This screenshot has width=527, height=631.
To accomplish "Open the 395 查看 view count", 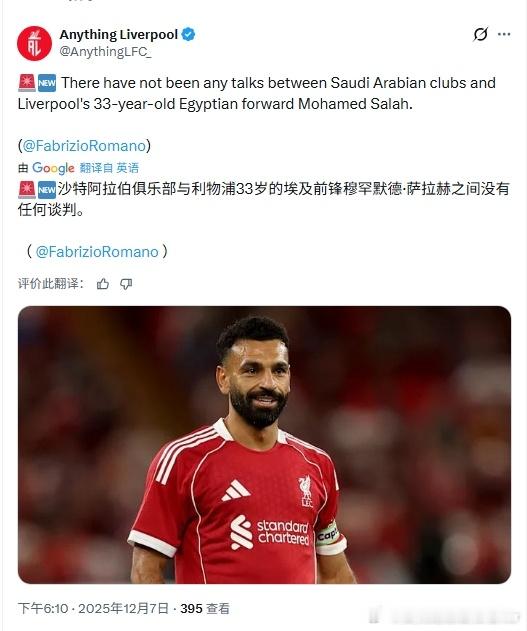I will tap(205, 608).
